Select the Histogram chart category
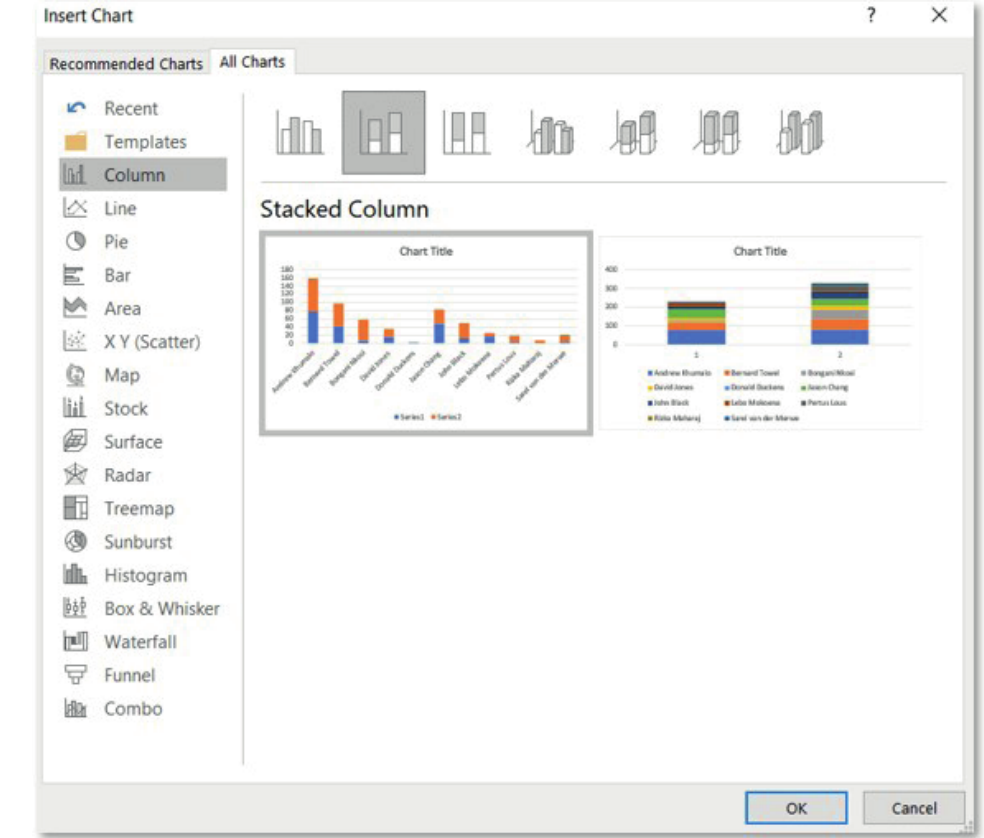984x838 pixels. 143,575
